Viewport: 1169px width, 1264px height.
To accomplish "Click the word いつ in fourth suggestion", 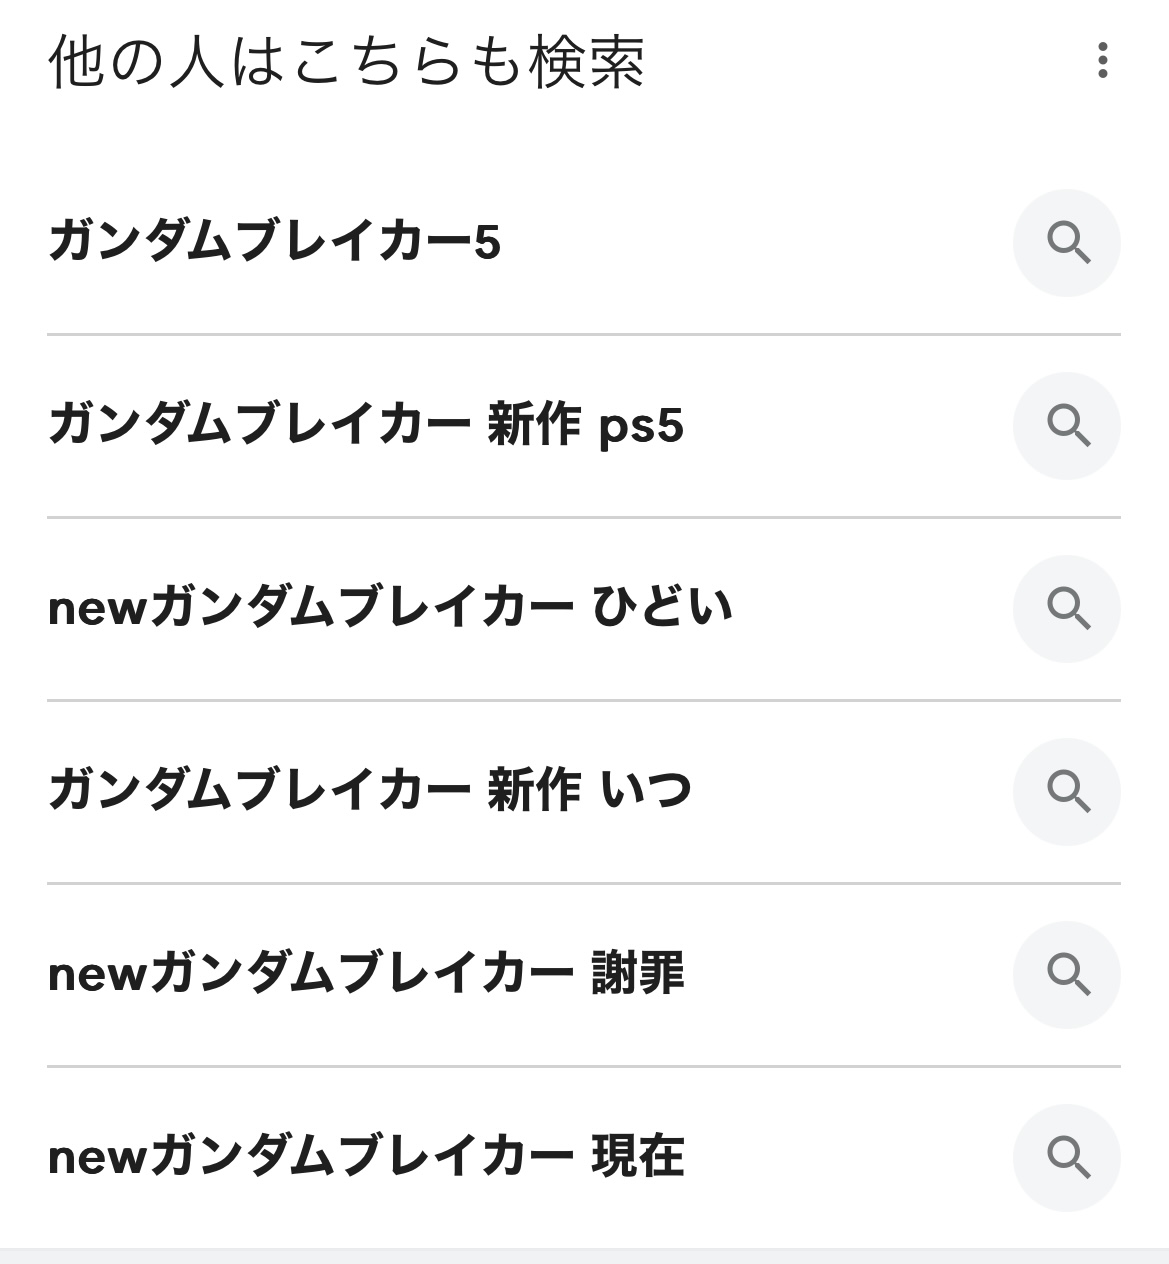I will point(647,792).
